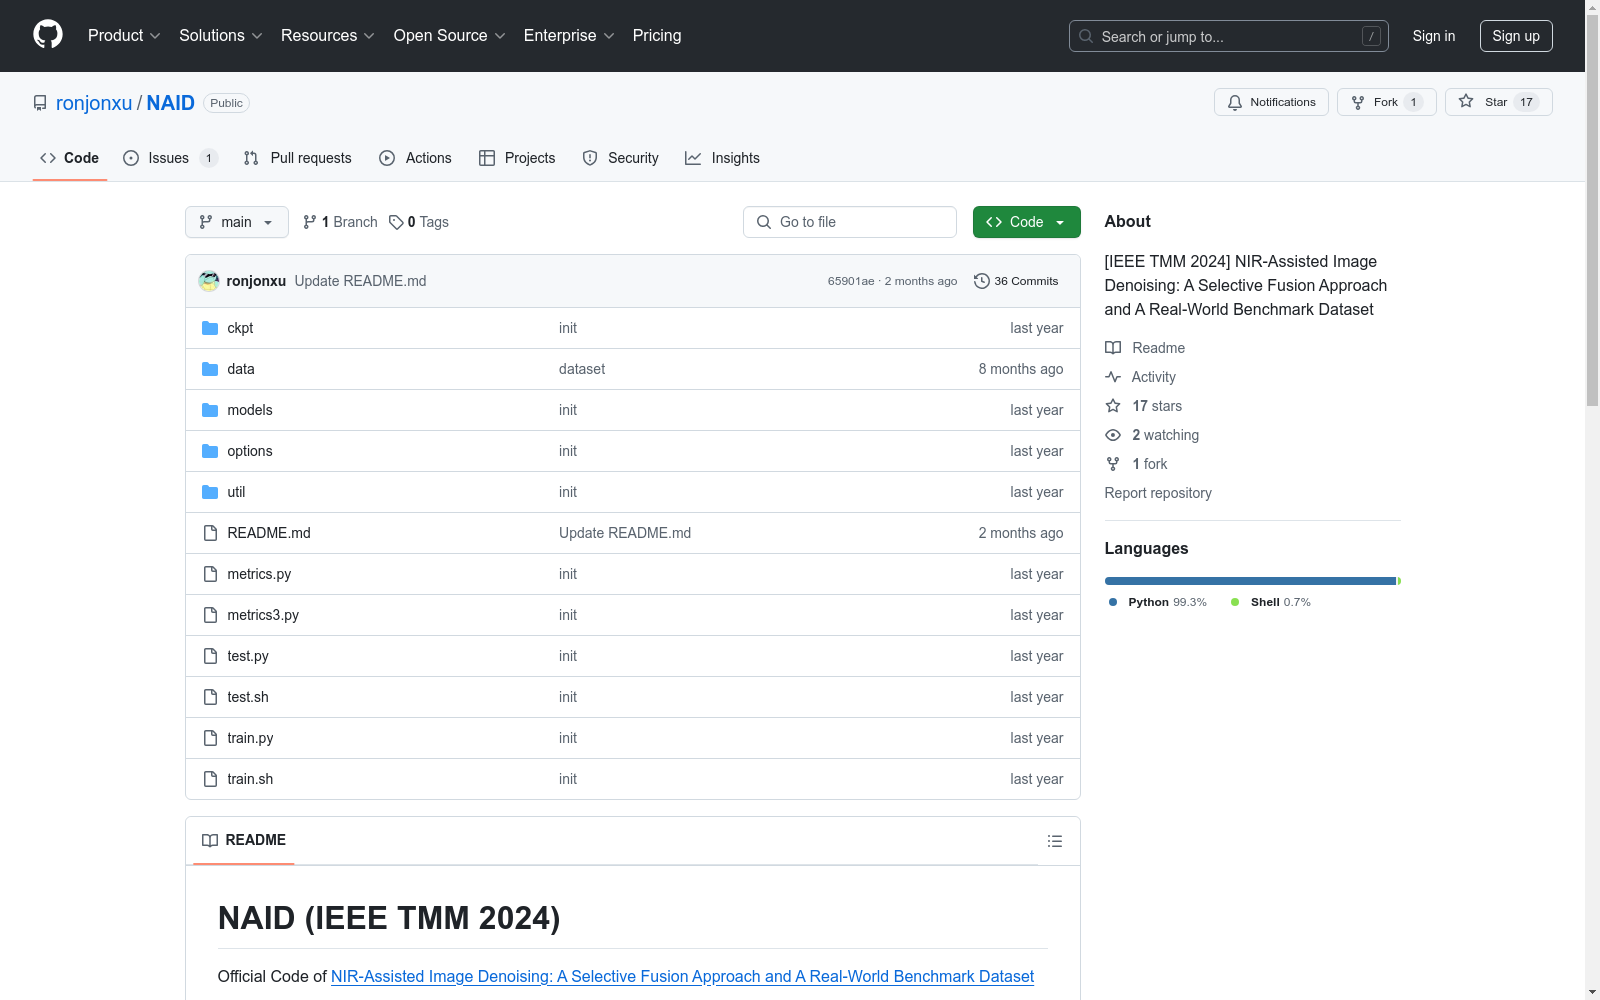This screenshot has width=1600, height=1000.
Task: Click the Search or jump to field
Action: coord(1229,36)
